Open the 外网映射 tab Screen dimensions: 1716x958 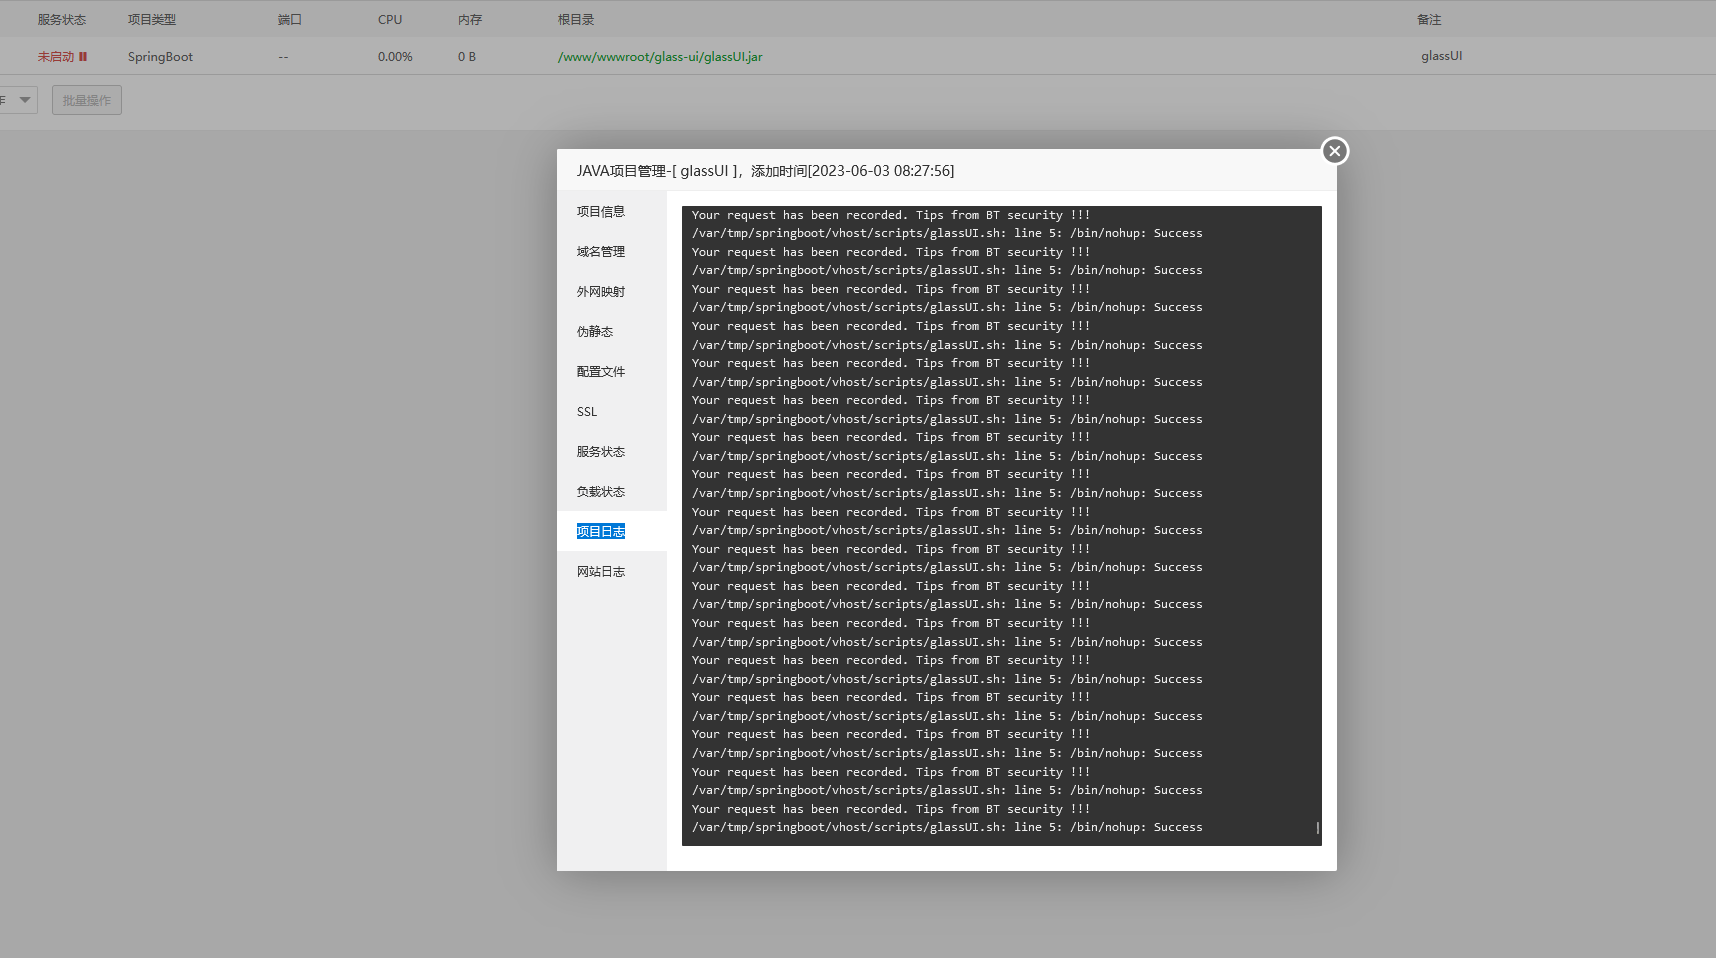pyautogui.click(x=612, y=291)
